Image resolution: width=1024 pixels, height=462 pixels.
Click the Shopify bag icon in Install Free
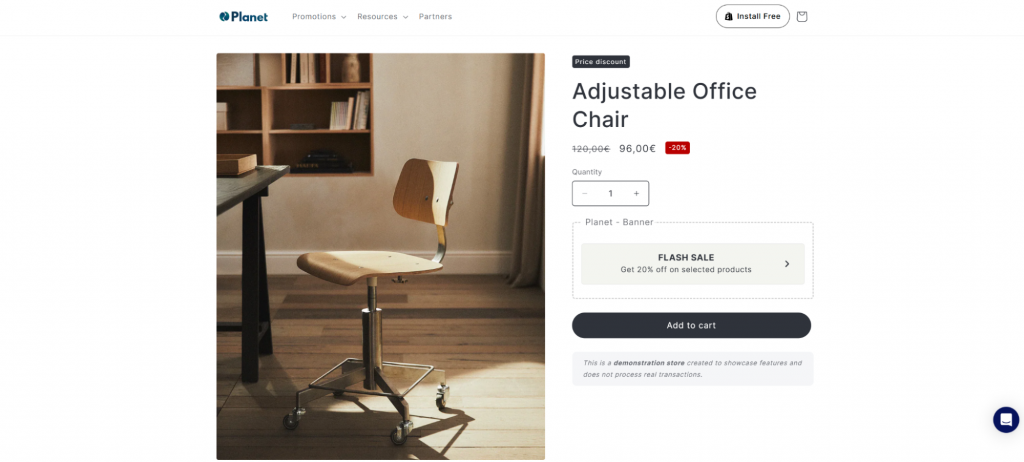coord(729,16)
